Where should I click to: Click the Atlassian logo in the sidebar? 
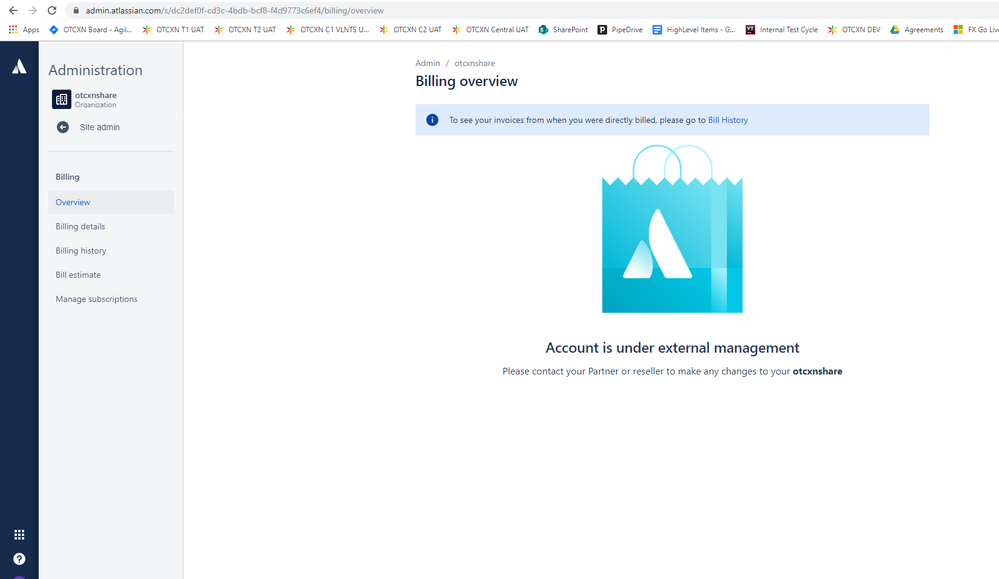pos(19,66)
